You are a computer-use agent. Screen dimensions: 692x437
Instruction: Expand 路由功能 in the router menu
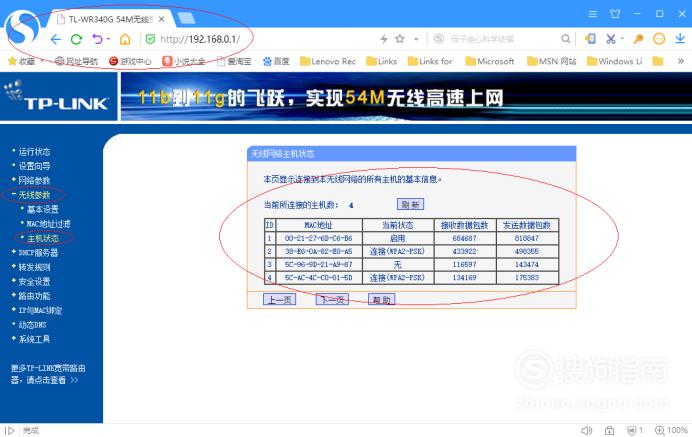tap(34, 296)
